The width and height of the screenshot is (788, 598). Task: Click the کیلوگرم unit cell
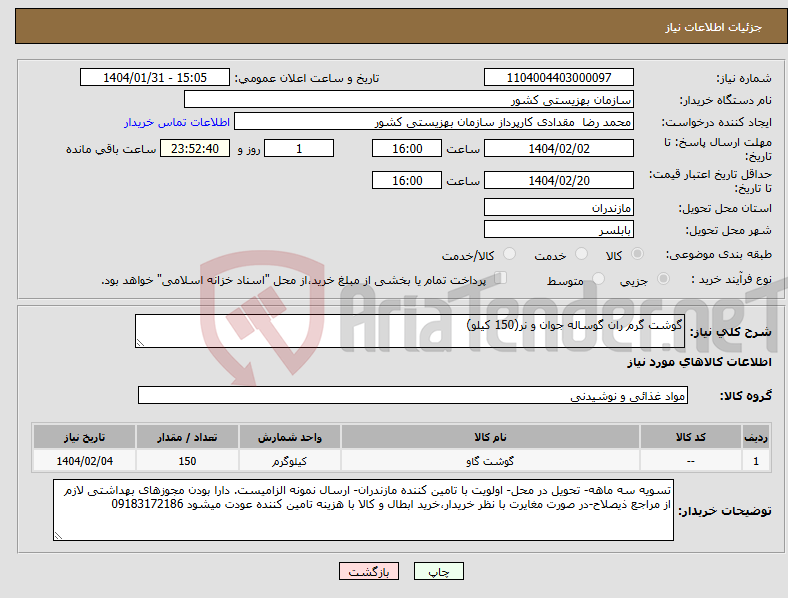(290, 460)
